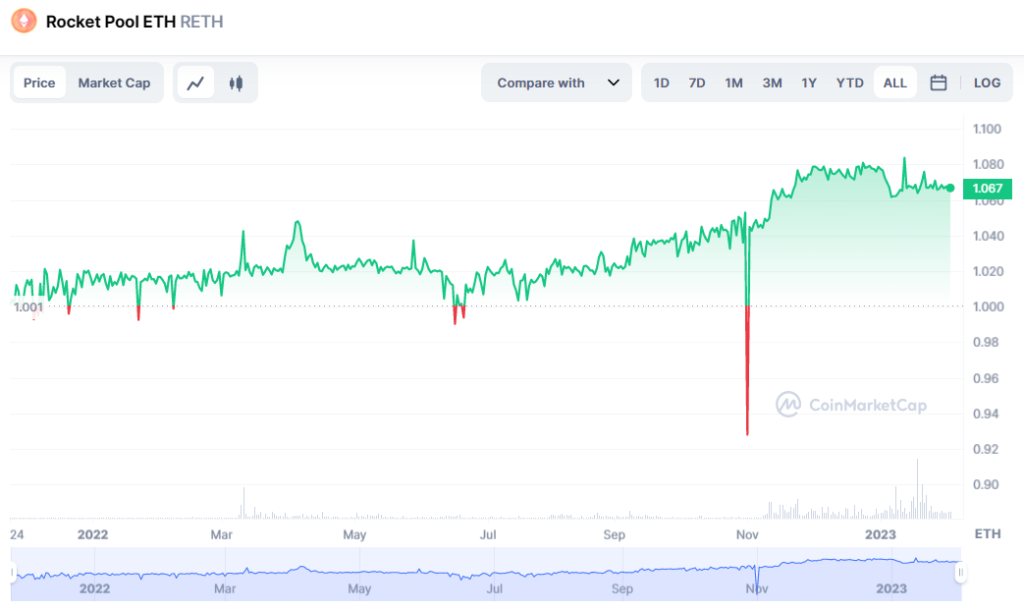Toggle LOG scale on the chart
1024x610 pixels.
(x=987, y=83)
